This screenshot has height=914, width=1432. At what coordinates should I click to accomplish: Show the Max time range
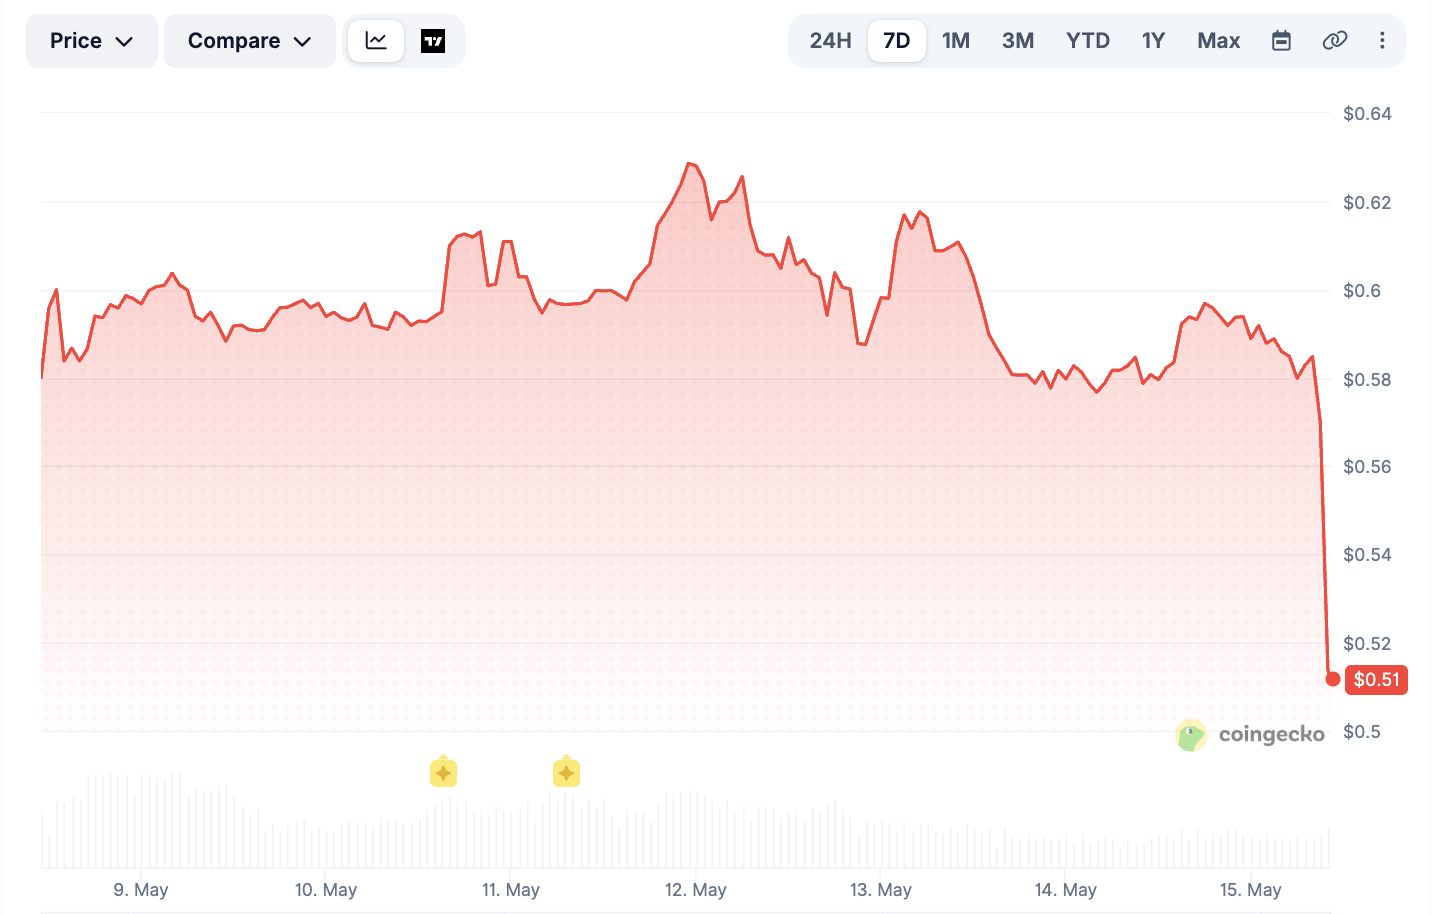pos(1218,41)
